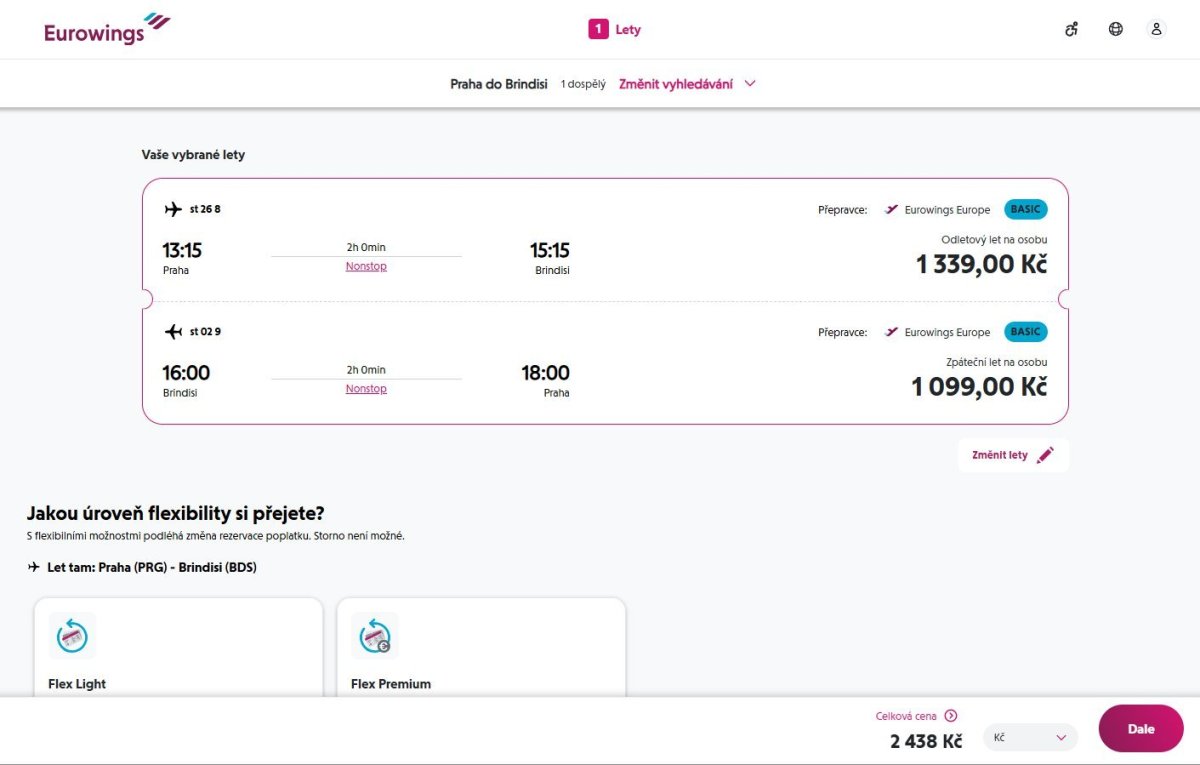Click the return date st 02 9
The image size is (1200, 765).
pyautogui.click(x=205, y=331)
